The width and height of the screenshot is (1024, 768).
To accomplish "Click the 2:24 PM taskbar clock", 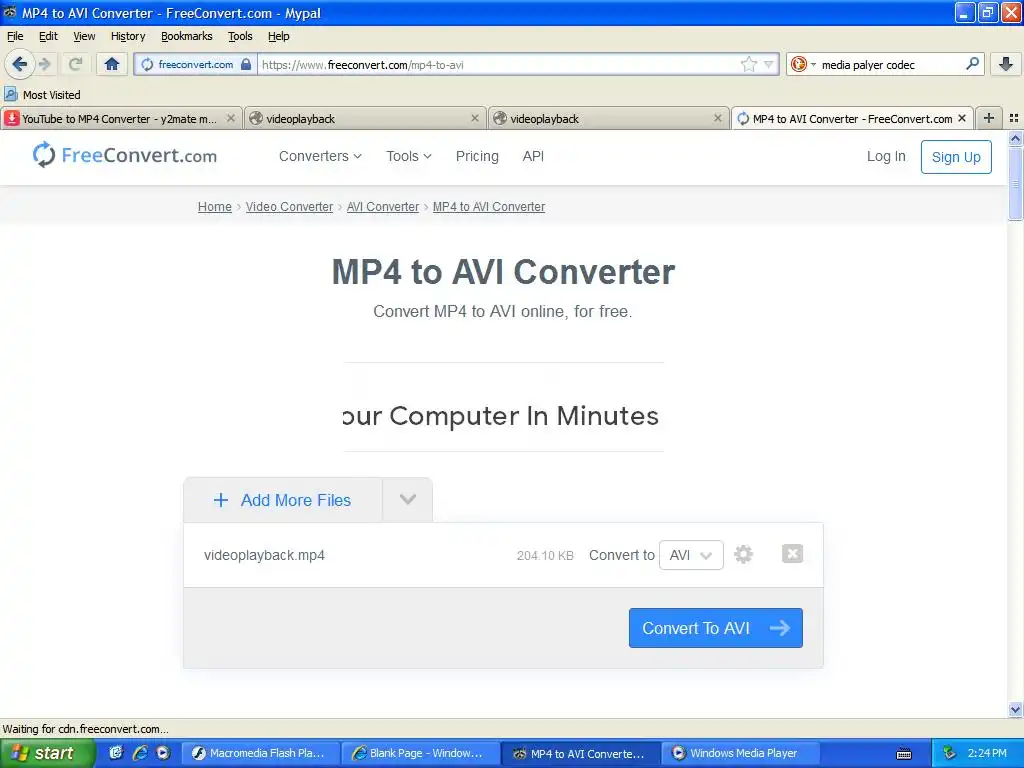I will click(987, 753).
